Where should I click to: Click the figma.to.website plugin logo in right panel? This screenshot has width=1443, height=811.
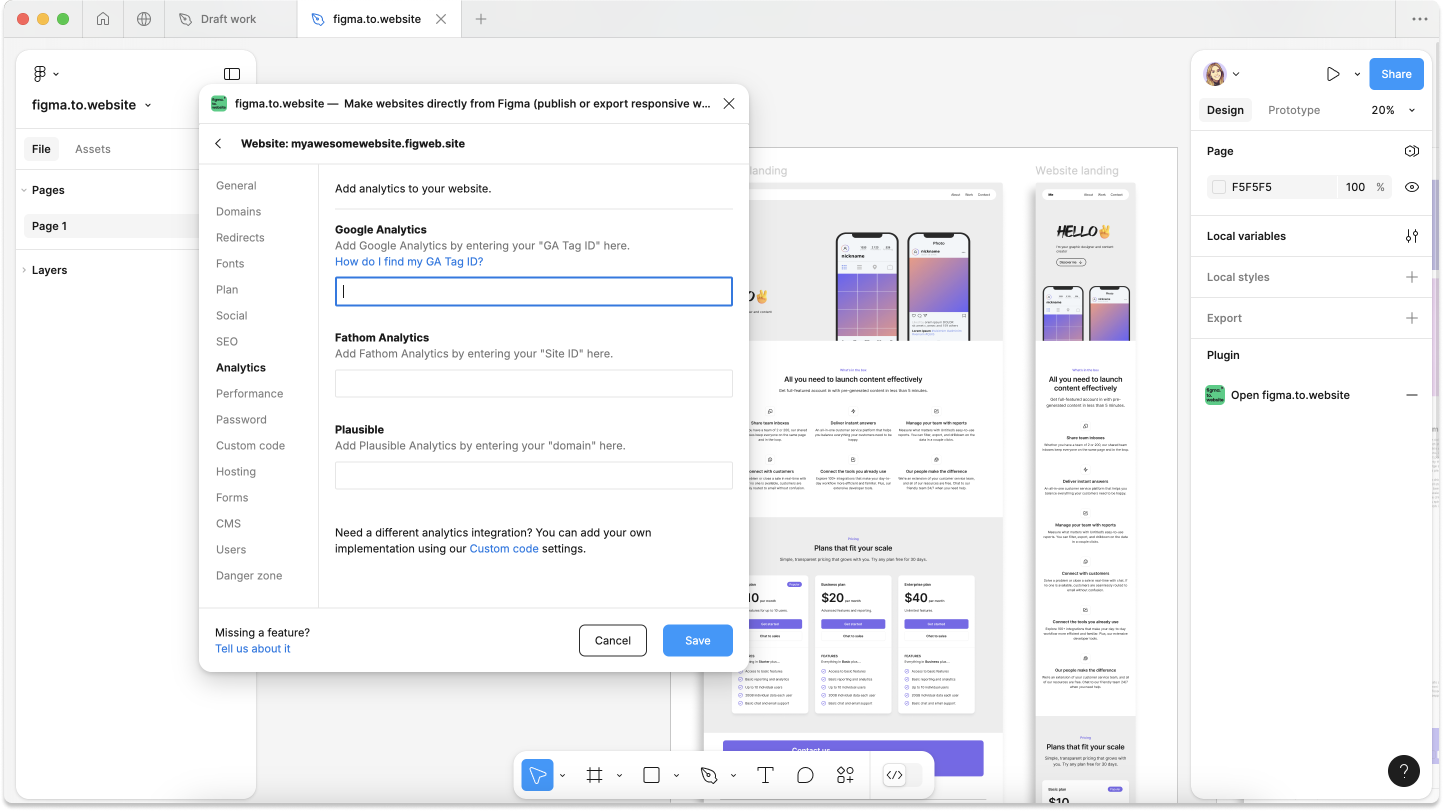[1215, 395]
